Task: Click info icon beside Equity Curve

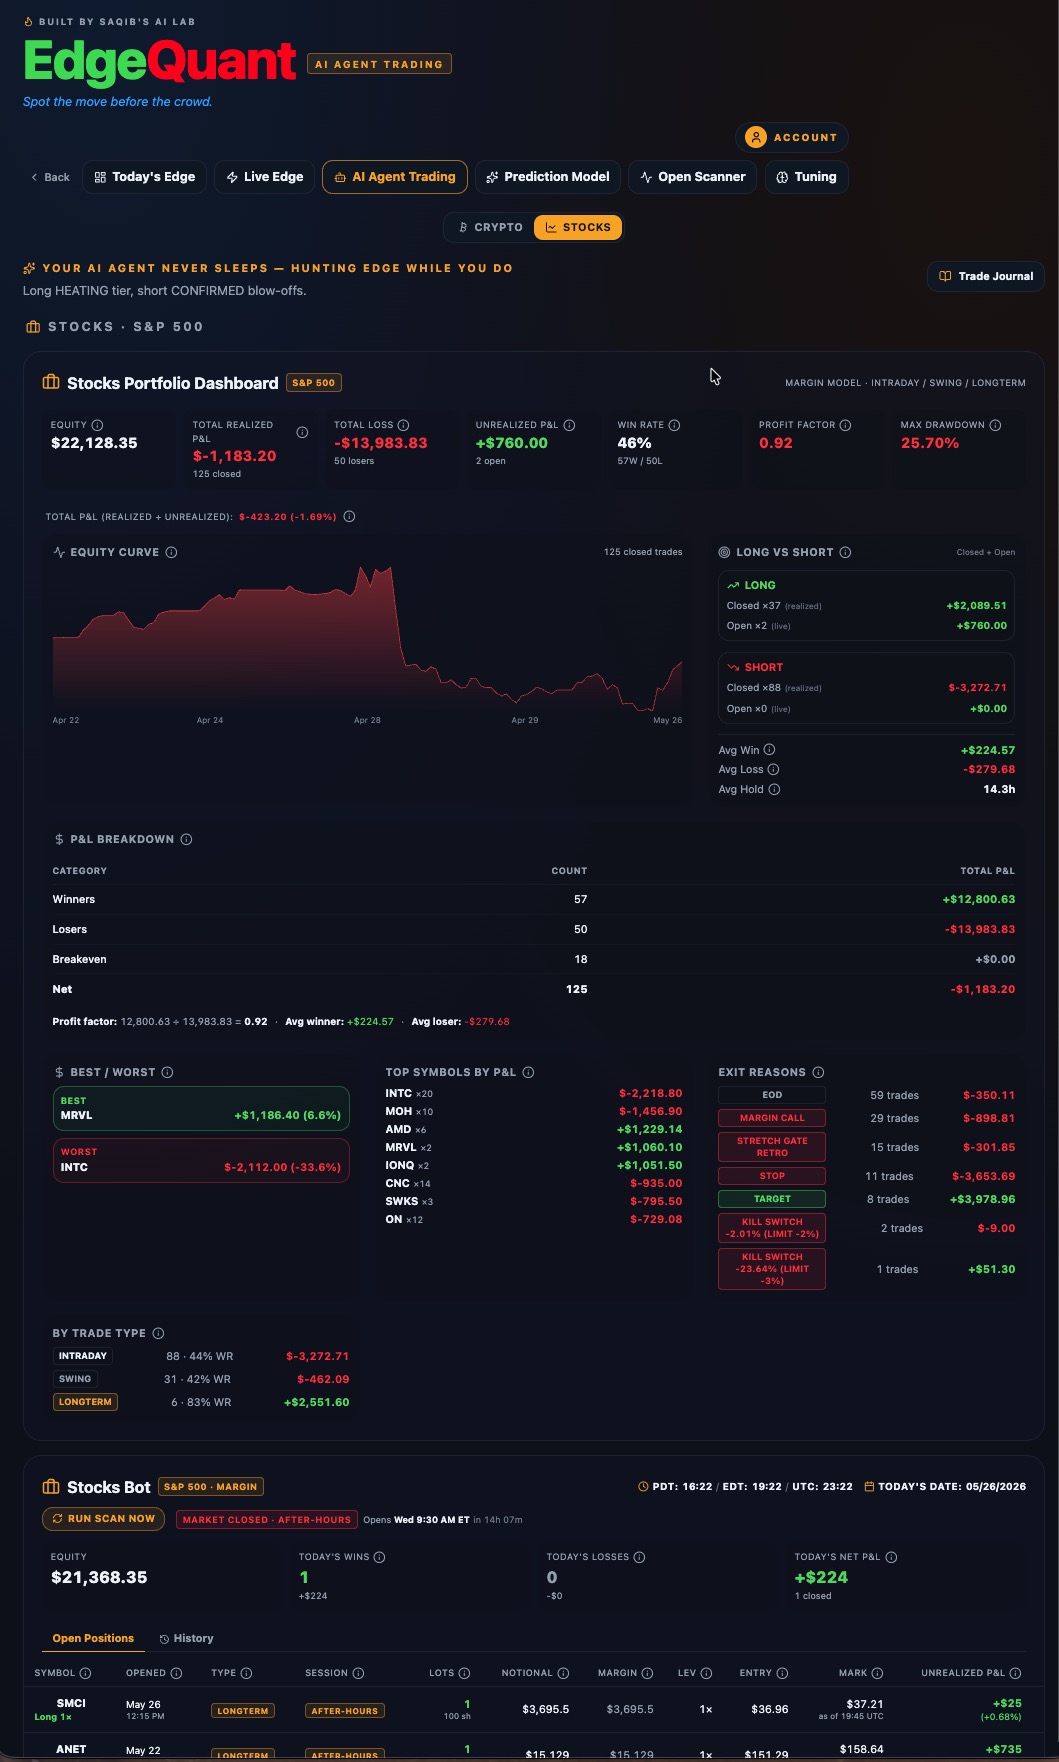Action: (171, 552)
